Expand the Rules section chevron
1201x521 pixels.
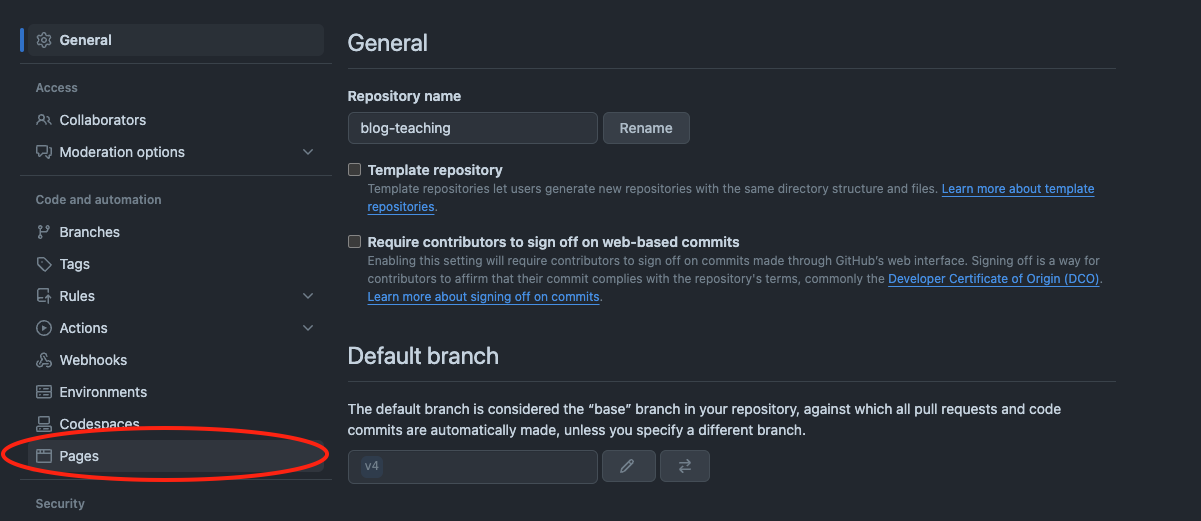308,296
